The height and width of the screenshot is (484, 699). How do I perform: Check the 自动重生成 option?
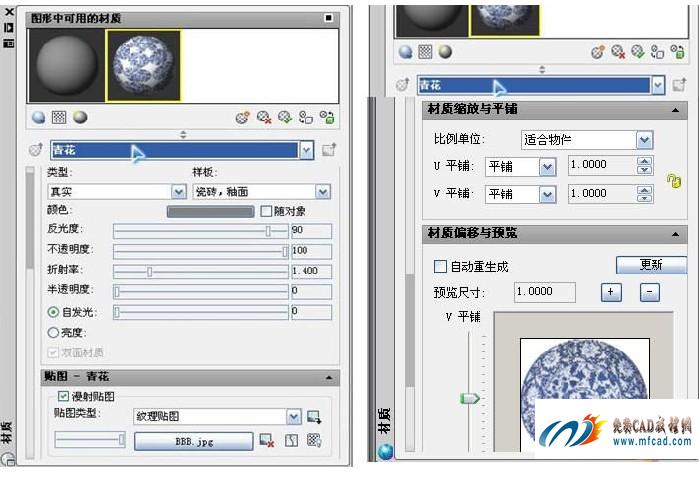point(440,267)
